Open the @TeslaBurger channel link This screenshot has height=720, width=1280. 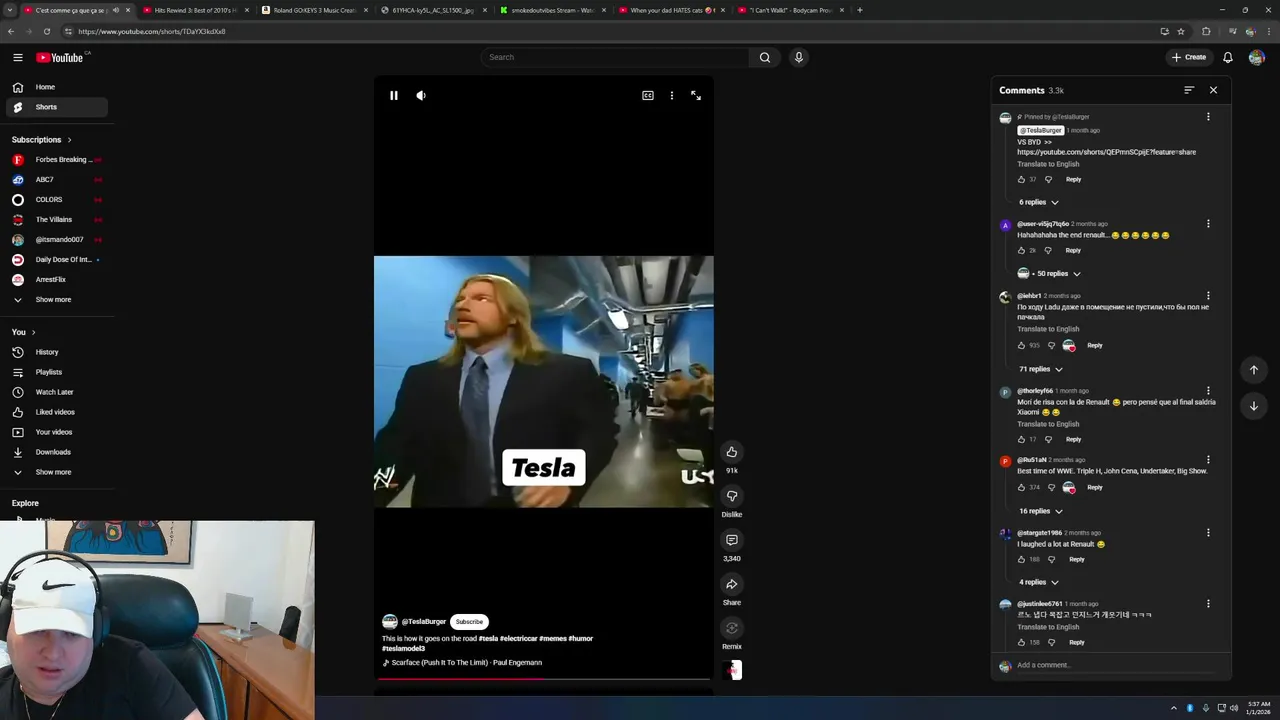click(x=424, y=622)
